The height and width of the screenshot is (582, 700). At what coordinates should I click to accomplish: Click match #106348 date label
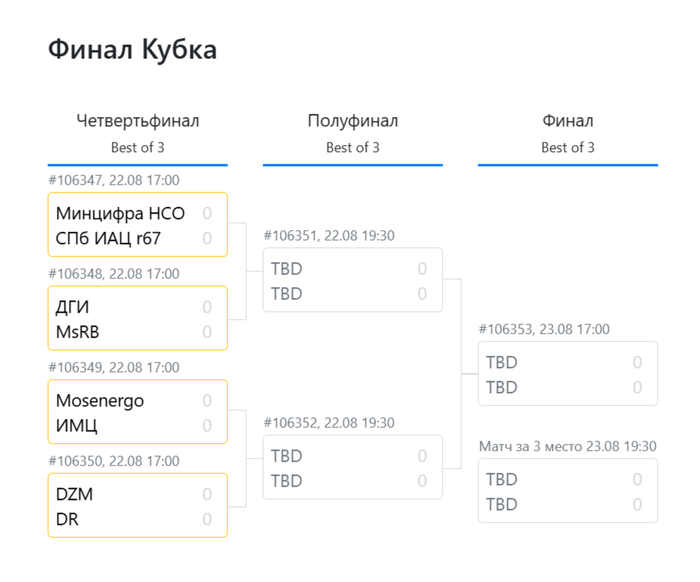114,274
